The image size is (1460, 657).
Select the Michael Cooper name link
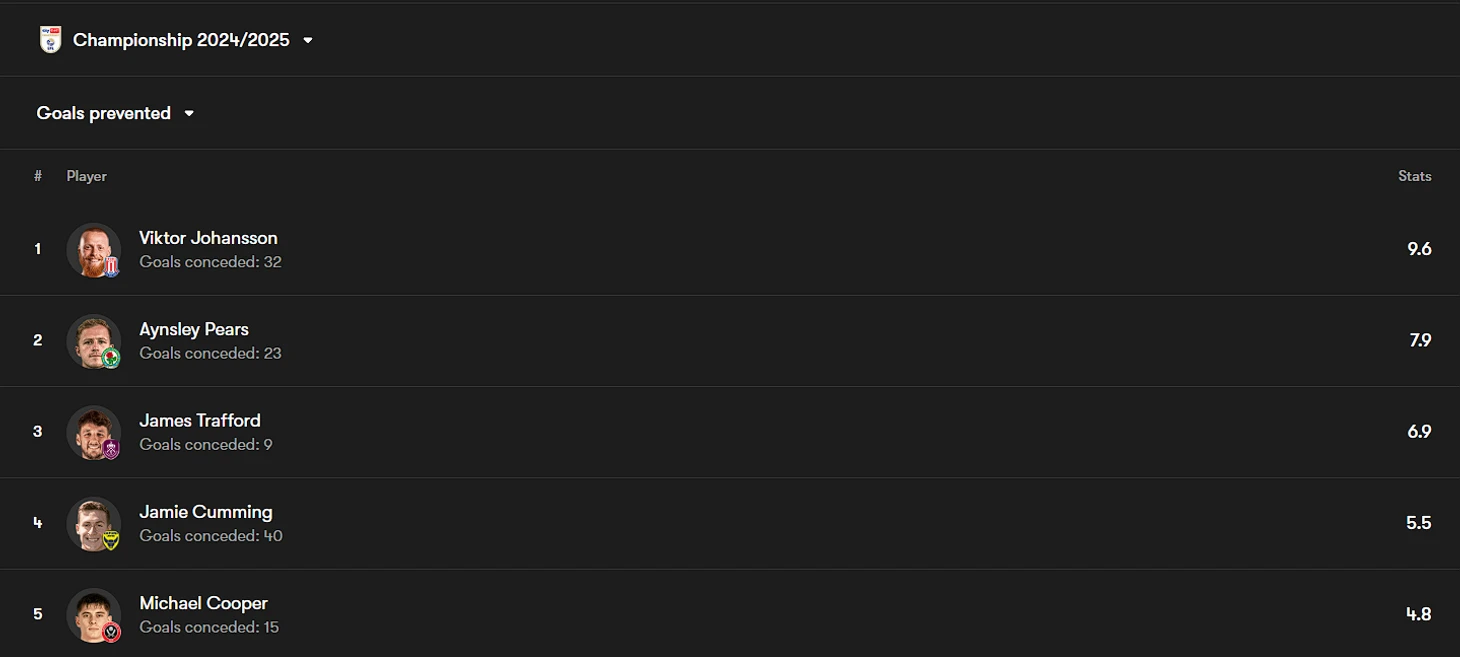click(203, 603)
